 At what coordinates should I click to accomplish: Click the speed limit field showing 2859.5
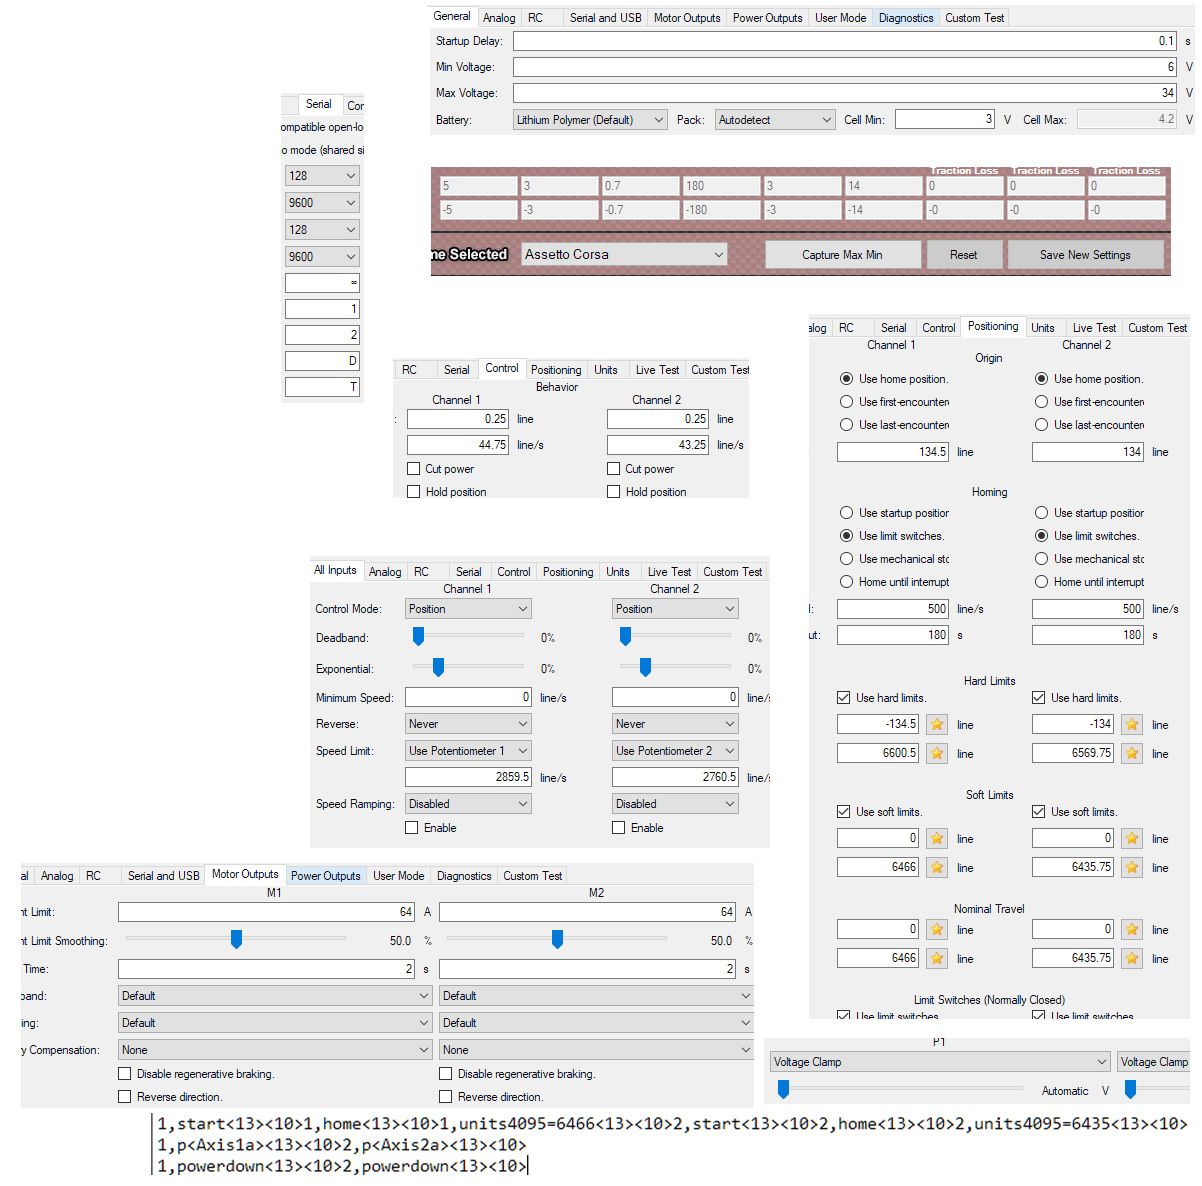pos(469,777)
